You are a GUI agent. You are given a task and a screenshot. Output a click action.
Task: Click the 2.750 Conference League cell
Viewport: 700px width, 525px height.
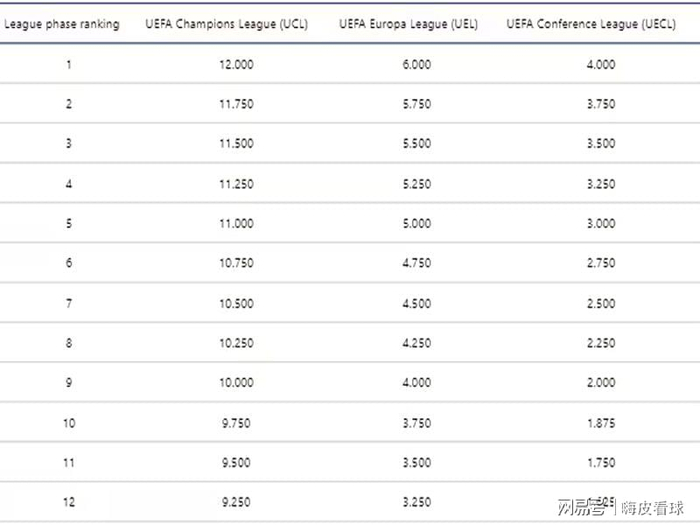click(601, 263)
